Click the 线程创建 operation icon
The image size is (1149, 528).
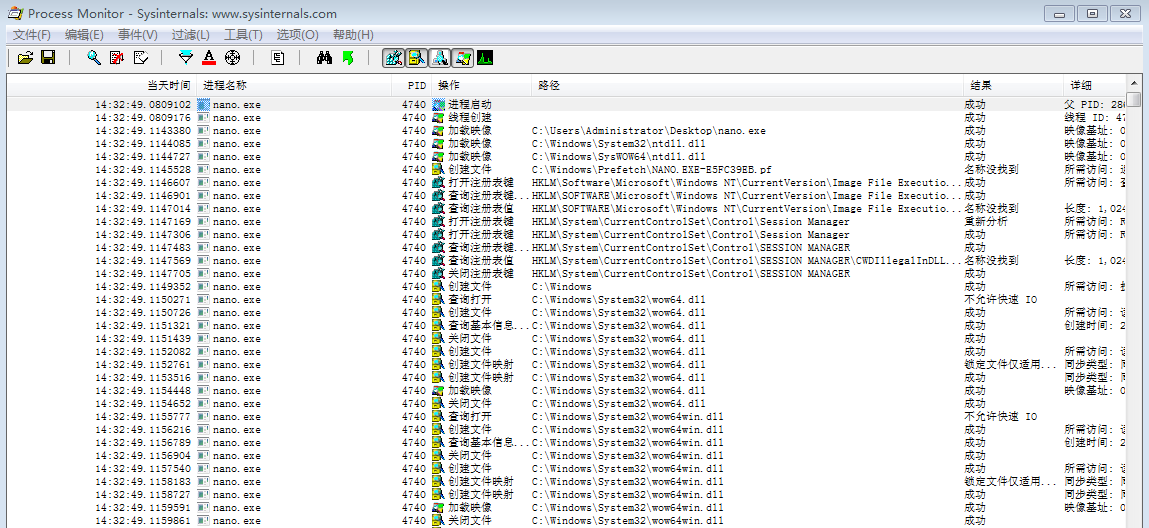coord(439,117)
